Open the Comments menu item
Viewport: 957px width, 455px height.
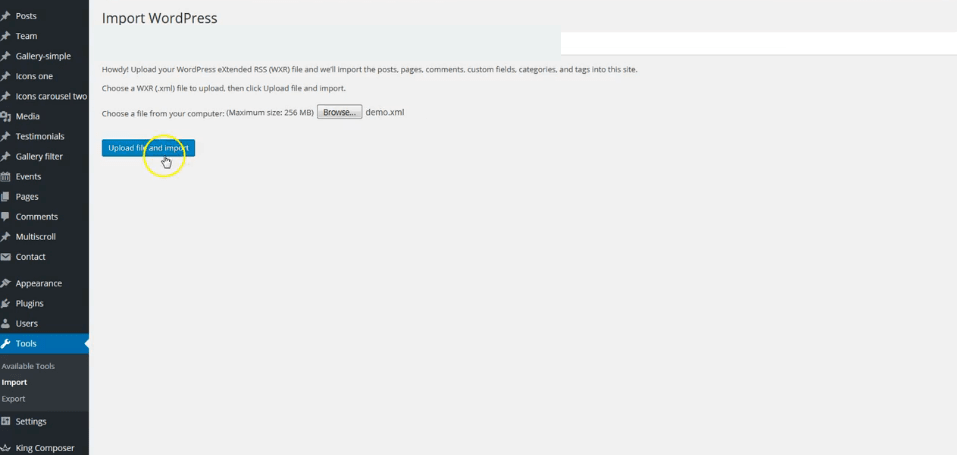coord(37,216)
